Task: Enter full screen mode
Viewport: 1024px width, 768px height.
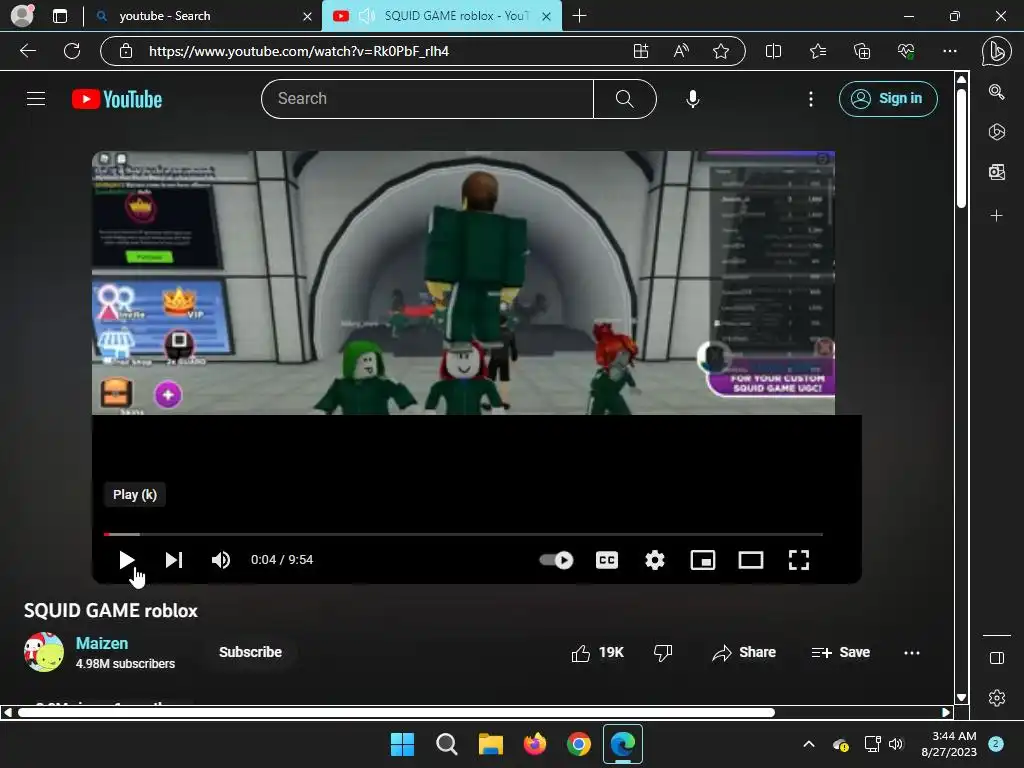Action: [799, 560]
